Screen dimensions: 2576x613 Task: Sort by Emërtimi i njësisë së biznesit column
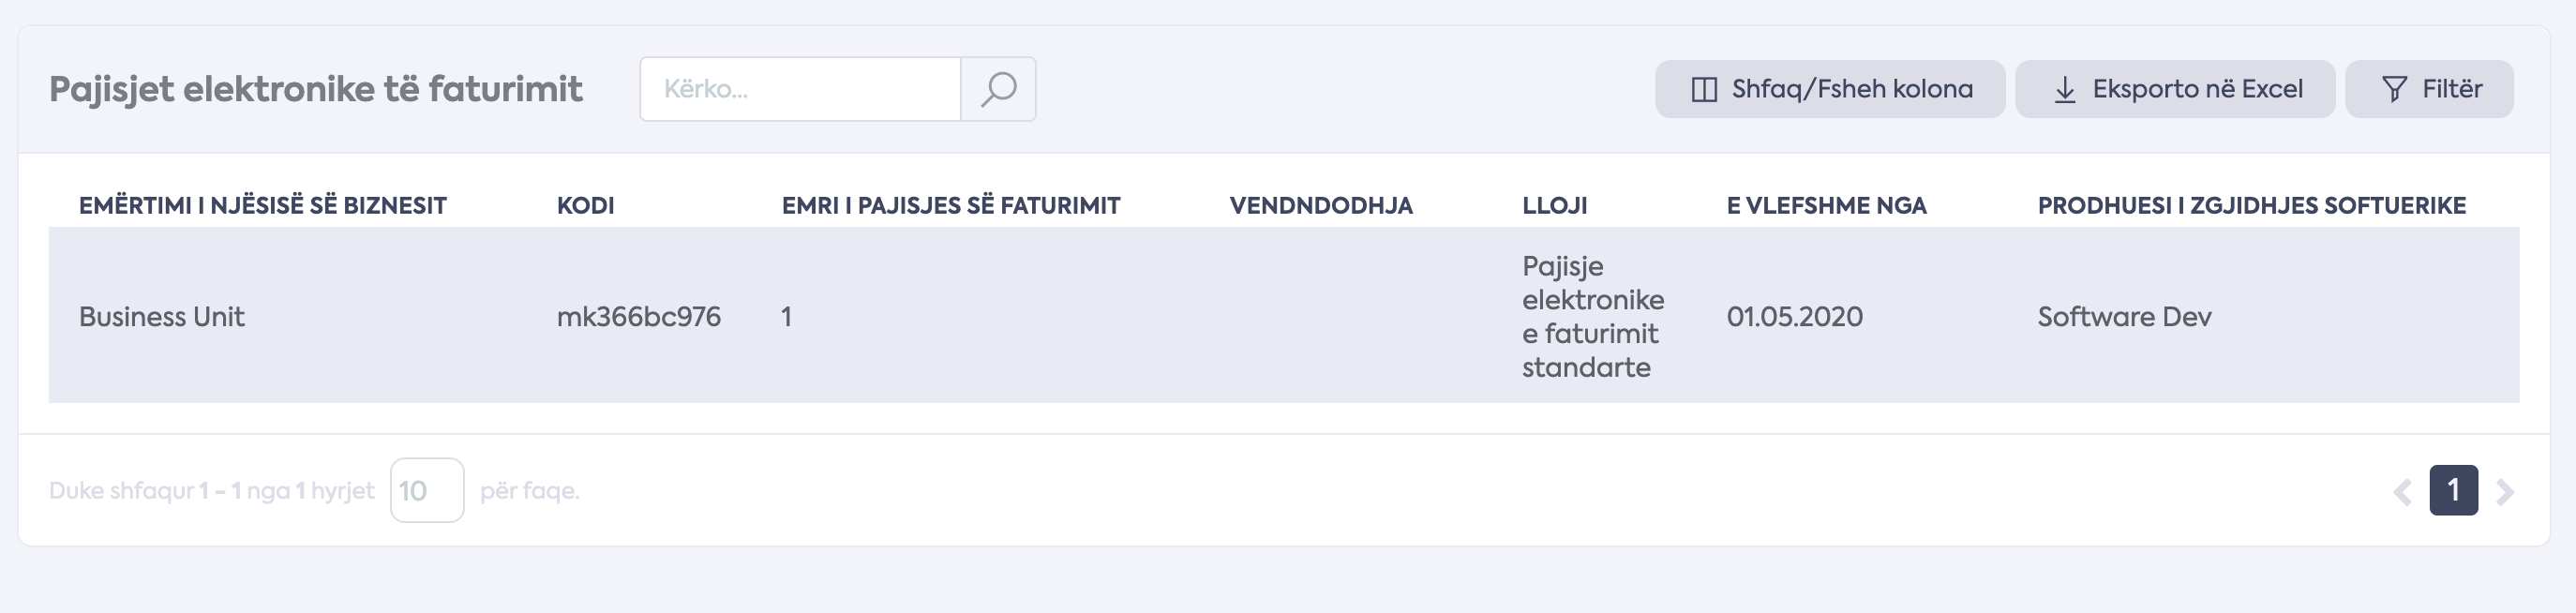[262, 206]
